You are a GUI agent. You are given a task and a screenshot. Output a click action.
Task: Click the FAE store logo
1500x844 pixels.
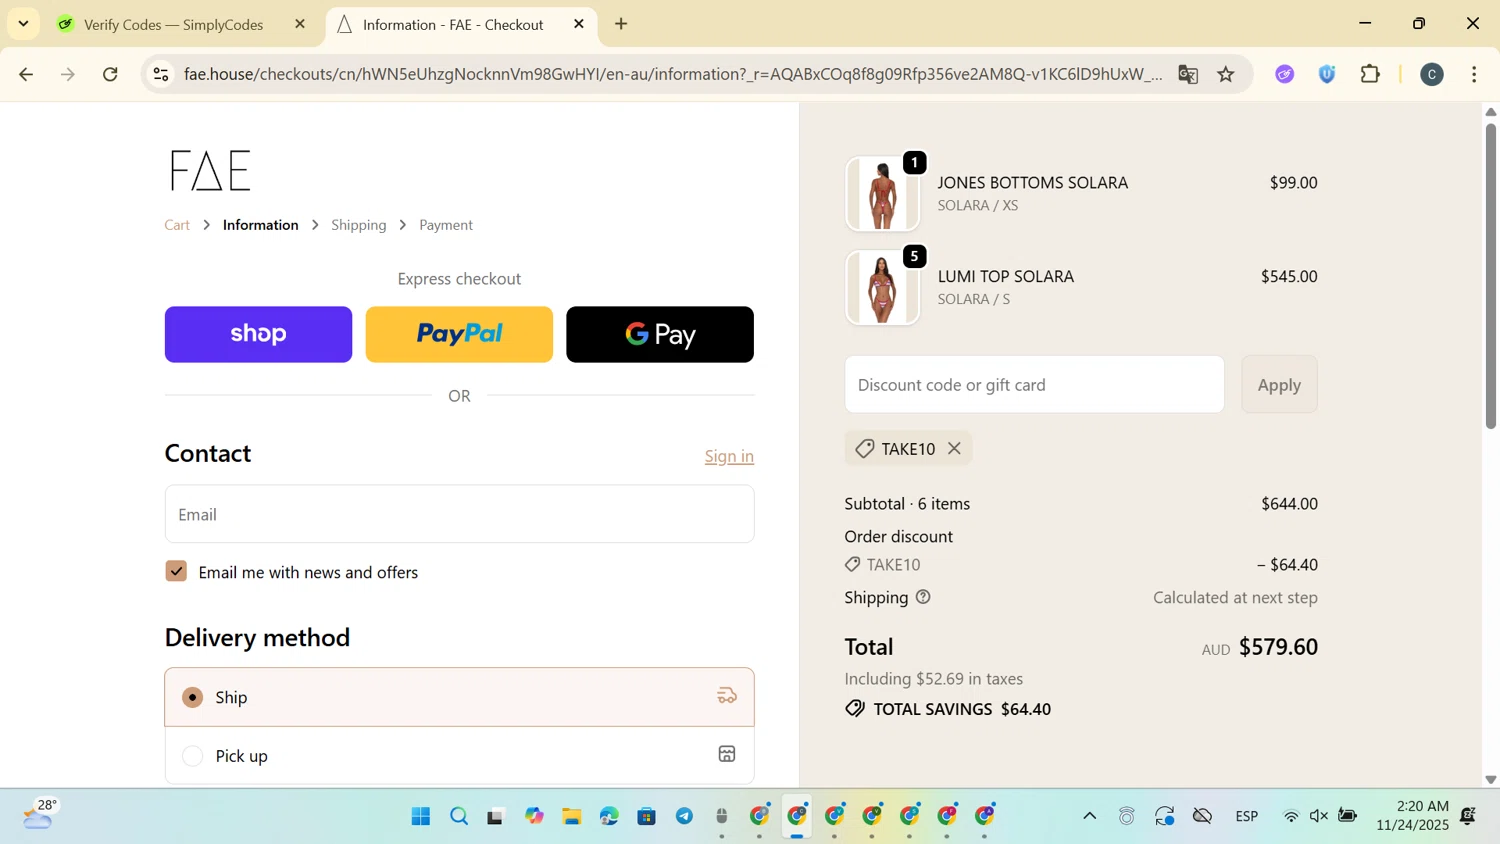click(x=210, y=171)
